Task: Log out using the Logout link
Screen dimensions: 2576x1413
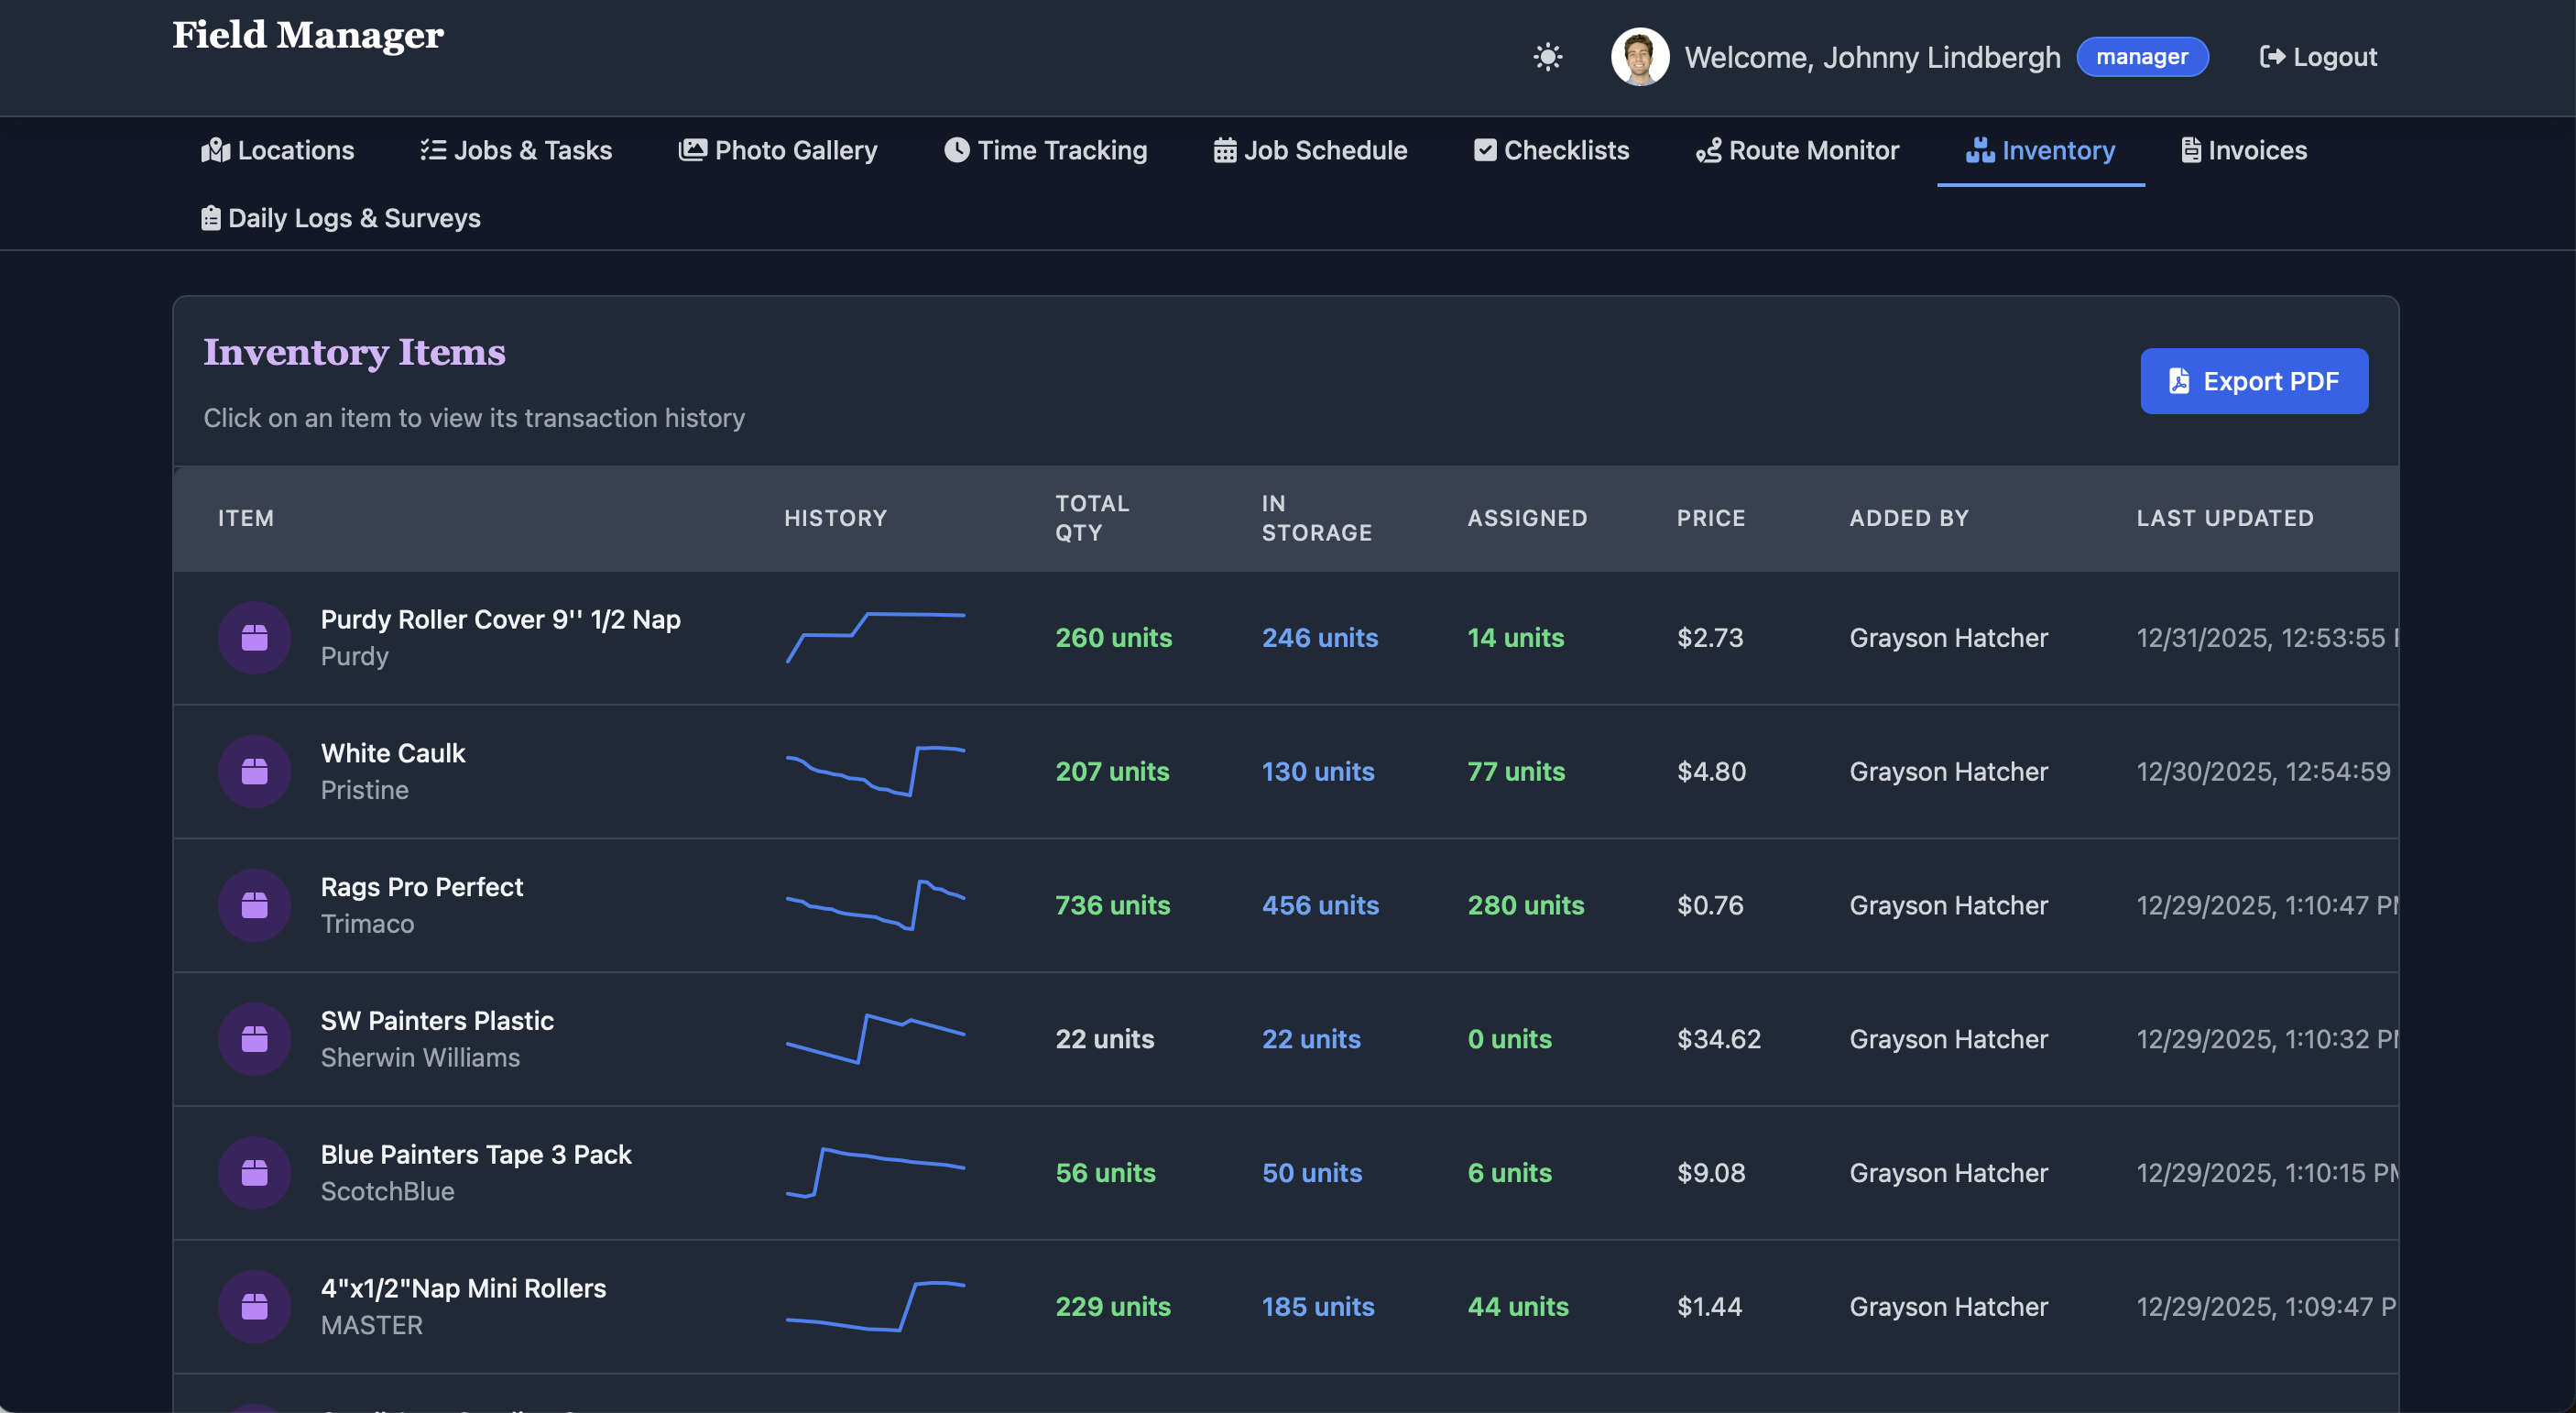Action: [x=2317, y=57]
